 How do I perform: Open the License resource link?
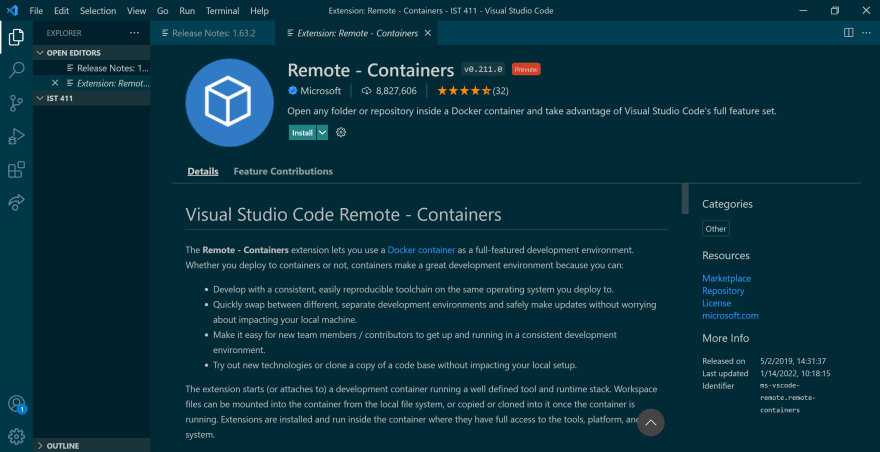tap(717, 303)
